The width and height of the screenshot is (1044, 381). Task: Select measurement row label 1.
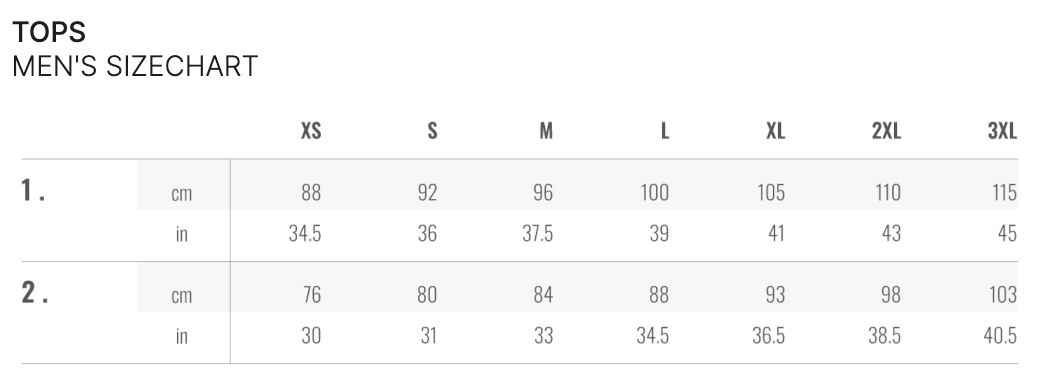[33, 190]
